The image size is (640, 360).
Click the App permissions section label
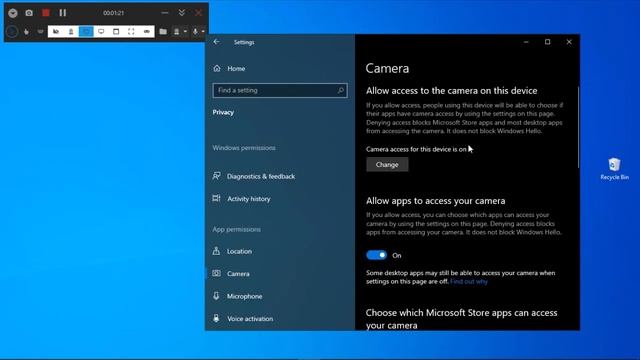pyautogui.click(x=236, y=229)
